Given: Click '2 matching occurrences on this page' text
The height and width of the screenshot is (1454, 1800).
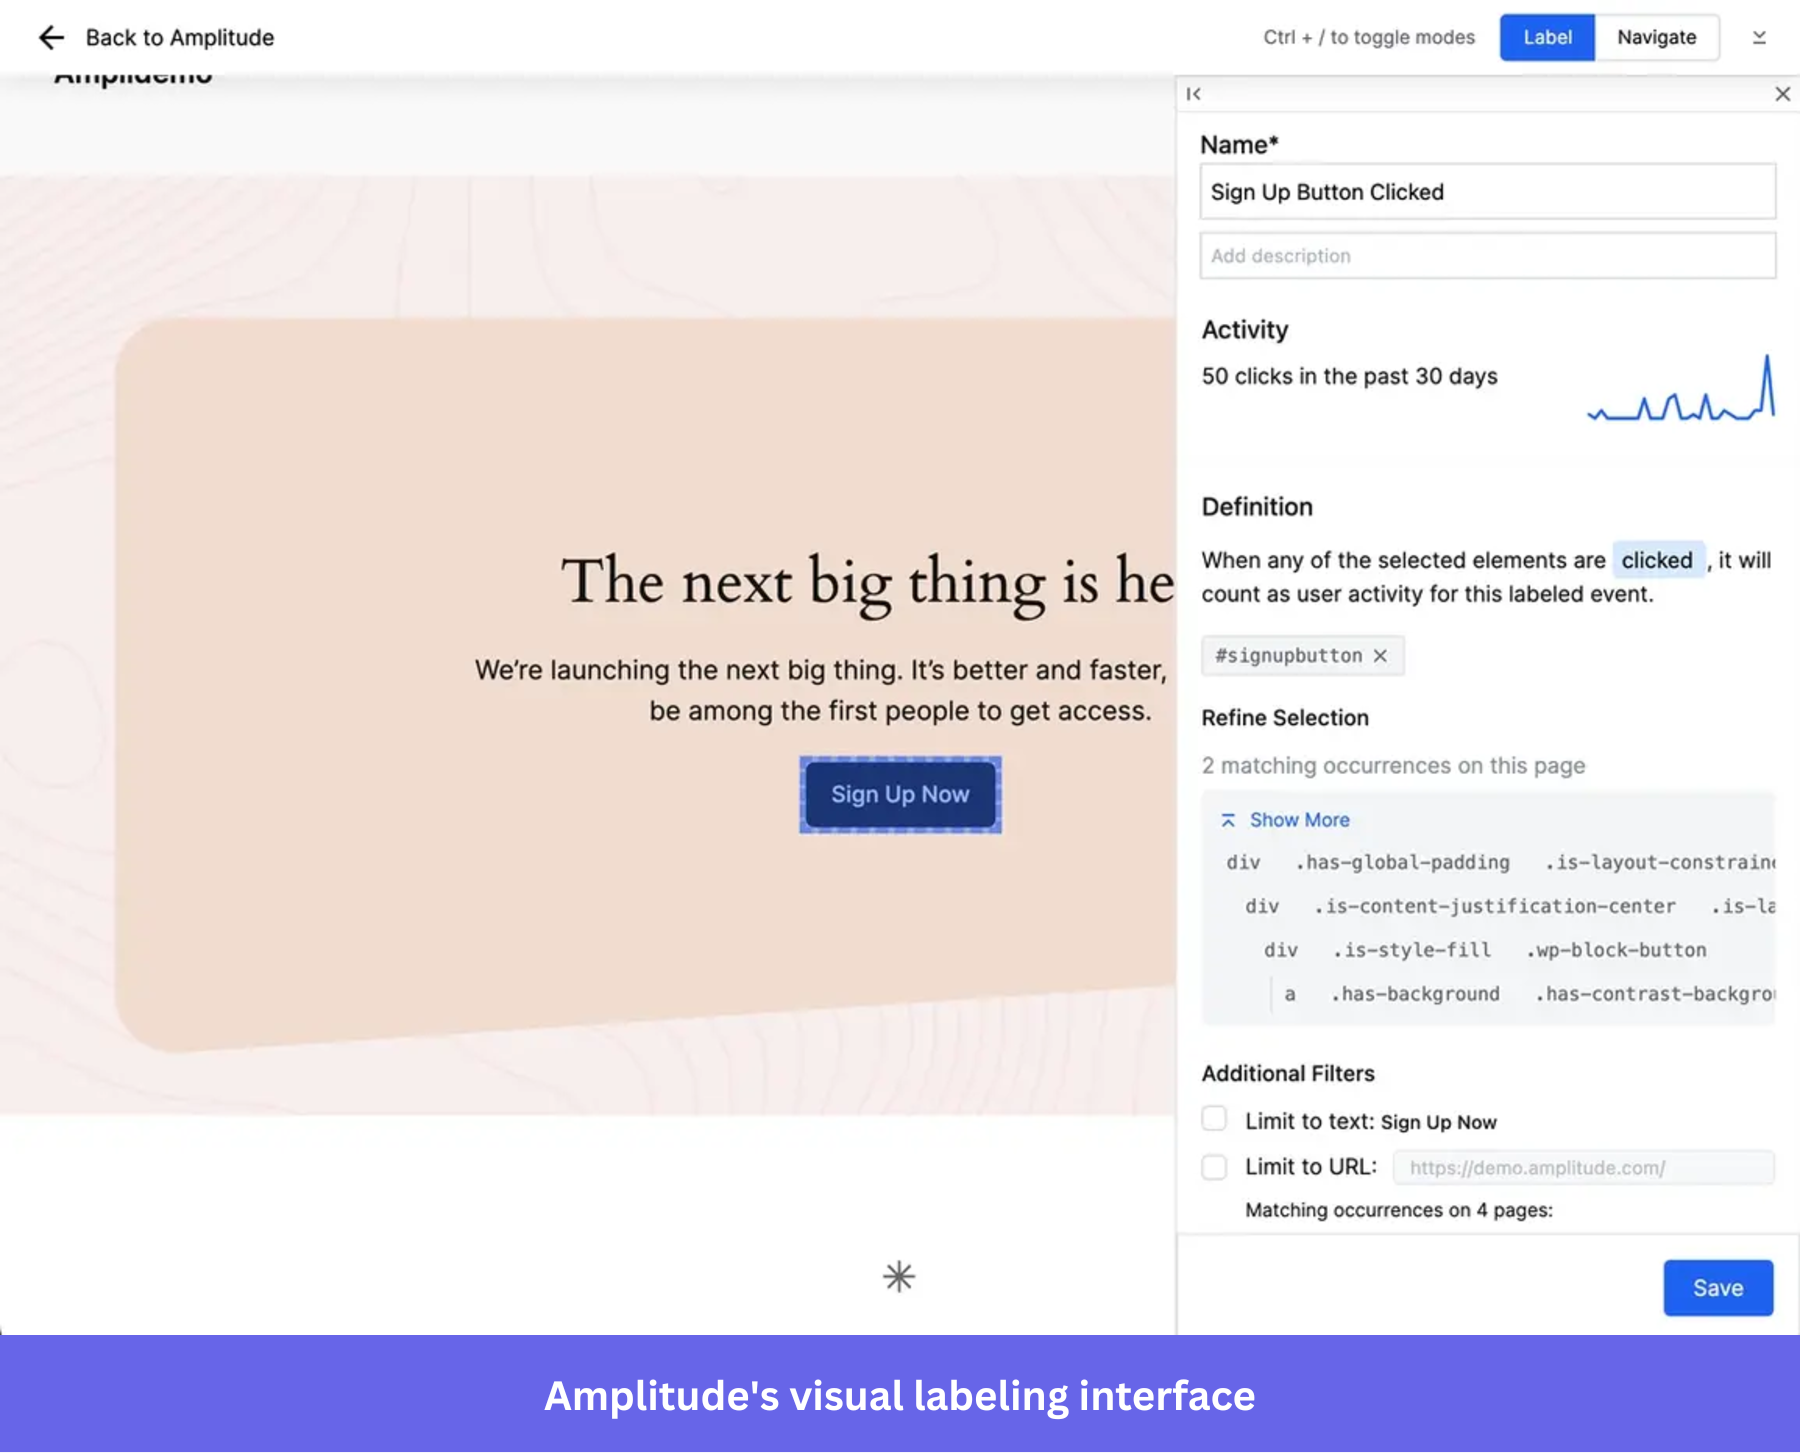Looking at the screenshot, I should 1393,766.
